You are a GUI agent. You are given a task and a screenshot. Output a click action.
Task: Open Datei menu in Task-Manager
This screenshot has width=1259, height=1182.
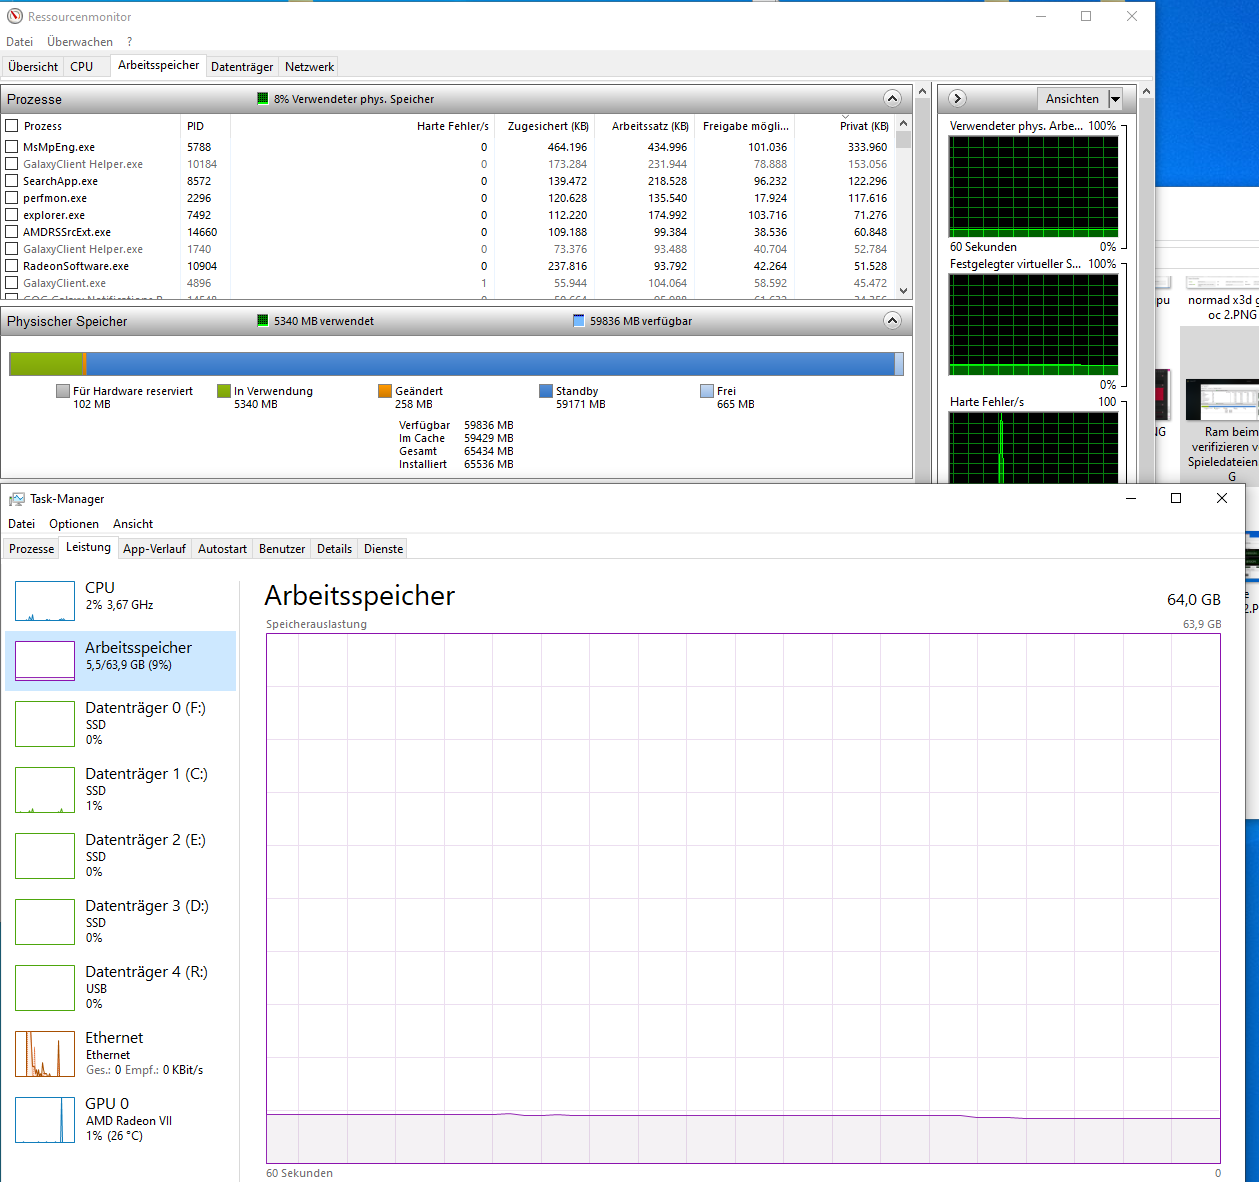click(x=21, y=524)
